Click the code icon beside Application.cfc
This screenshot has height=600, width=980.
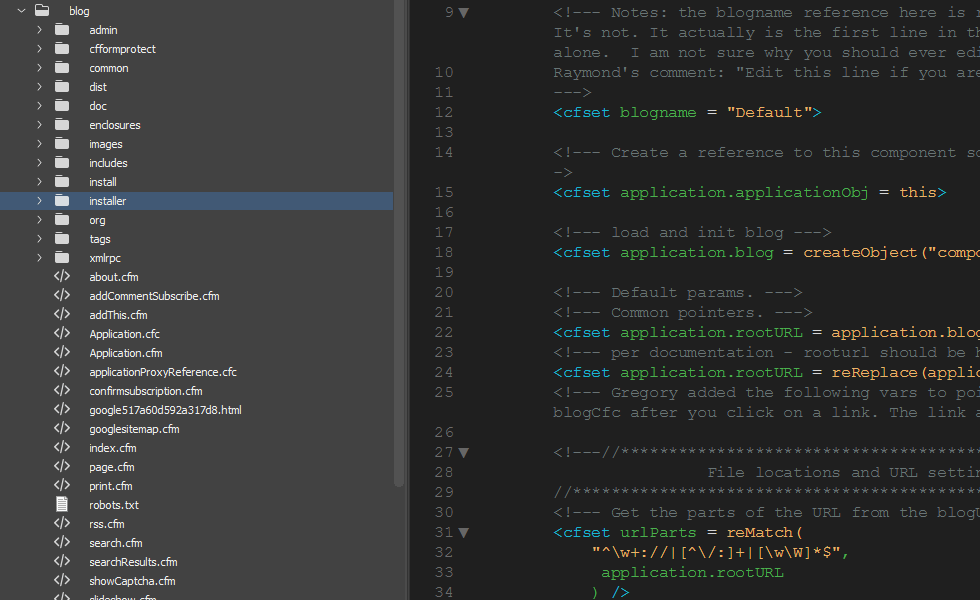tap(62, 333)
